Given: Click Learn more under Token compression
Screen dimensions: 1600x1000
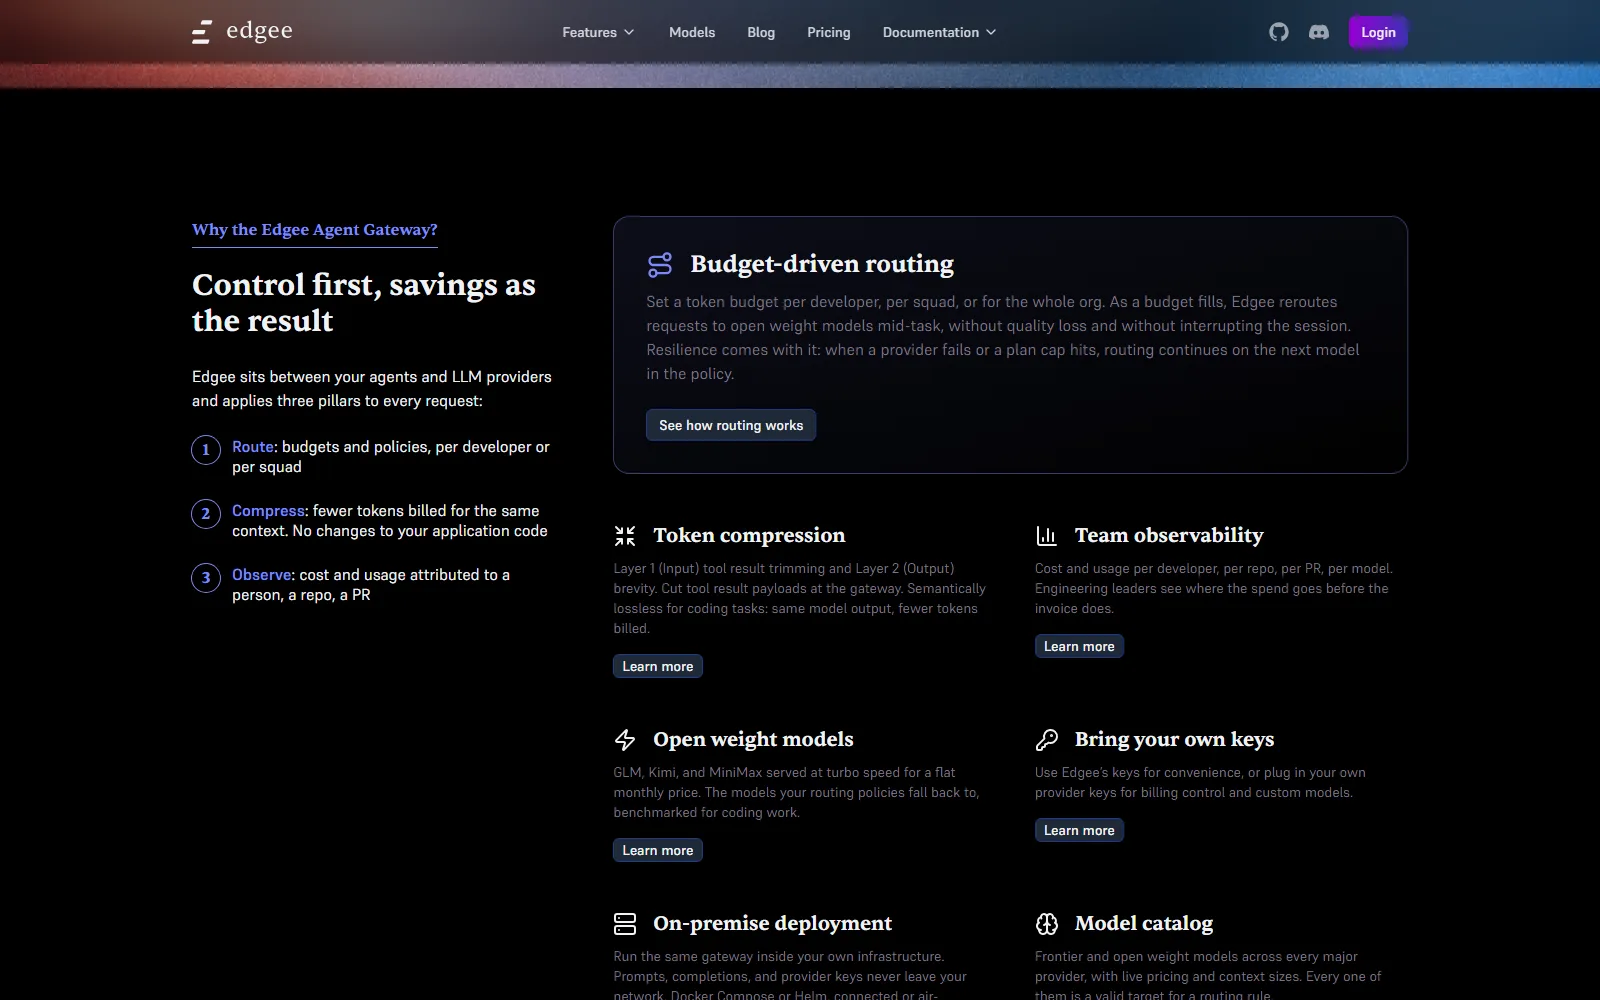Looking at the screenshot, I should point(658,666).
